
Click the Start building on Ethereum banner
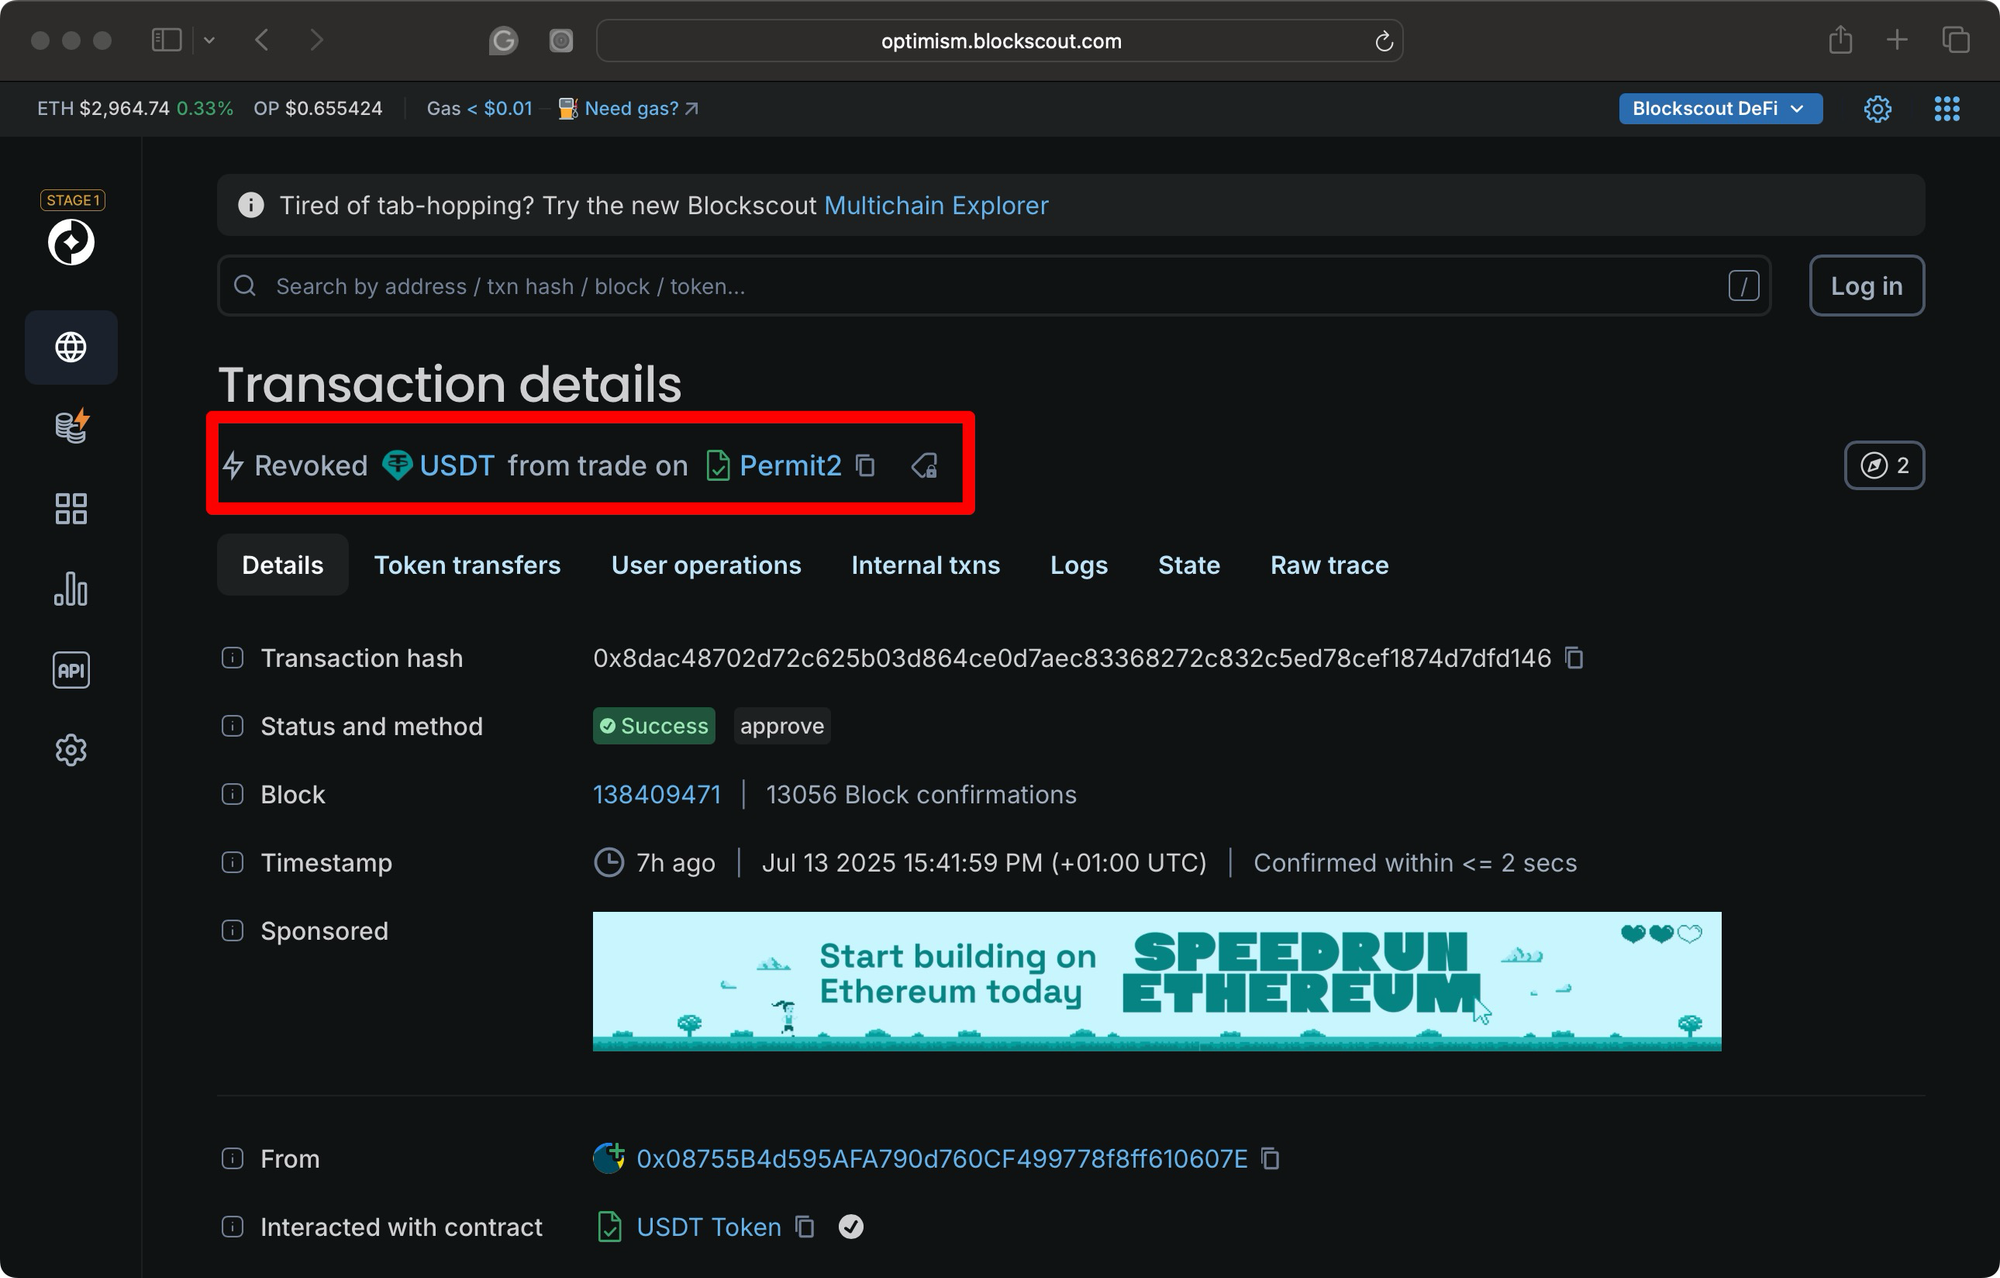(1157, 981)
